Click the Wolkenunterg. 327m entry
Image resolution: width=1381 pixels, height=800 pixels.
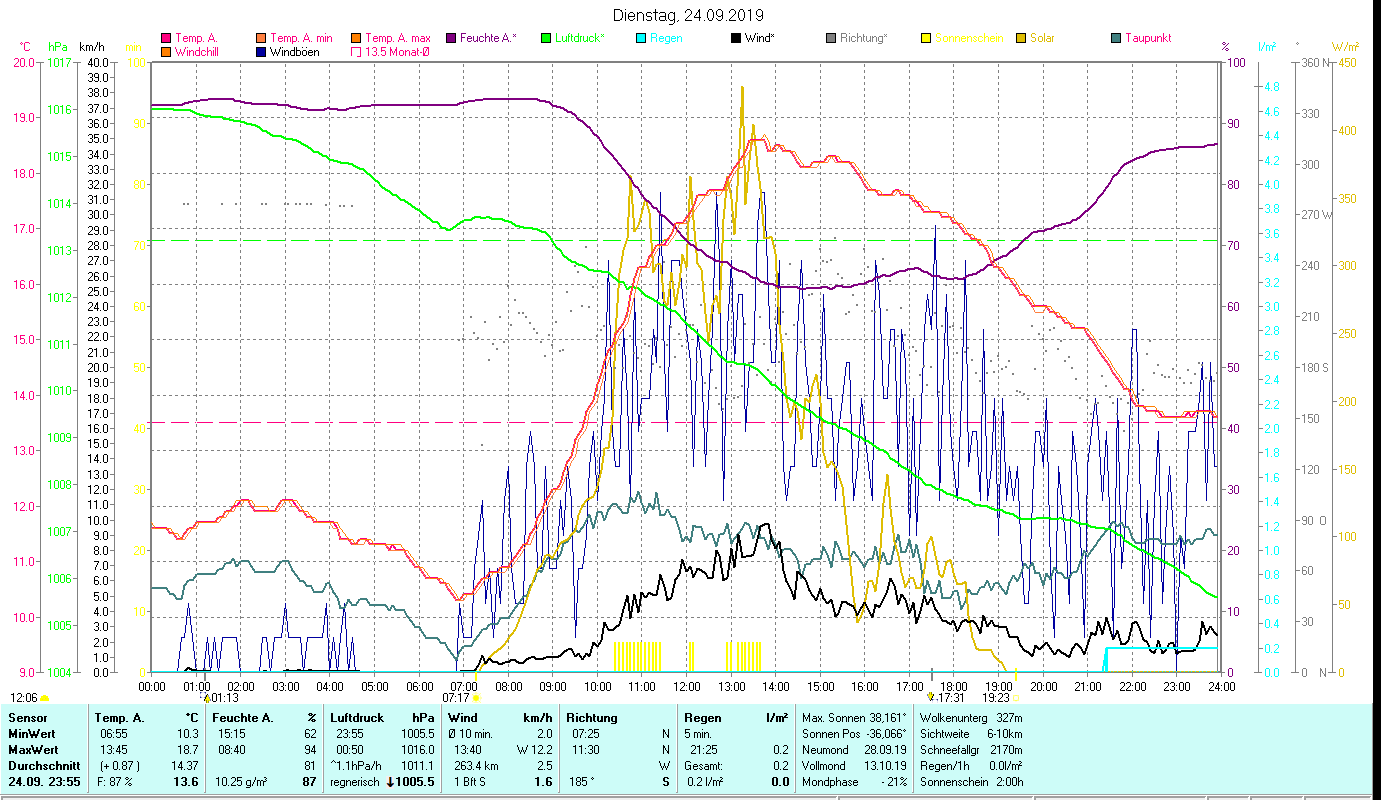[972, 718]
